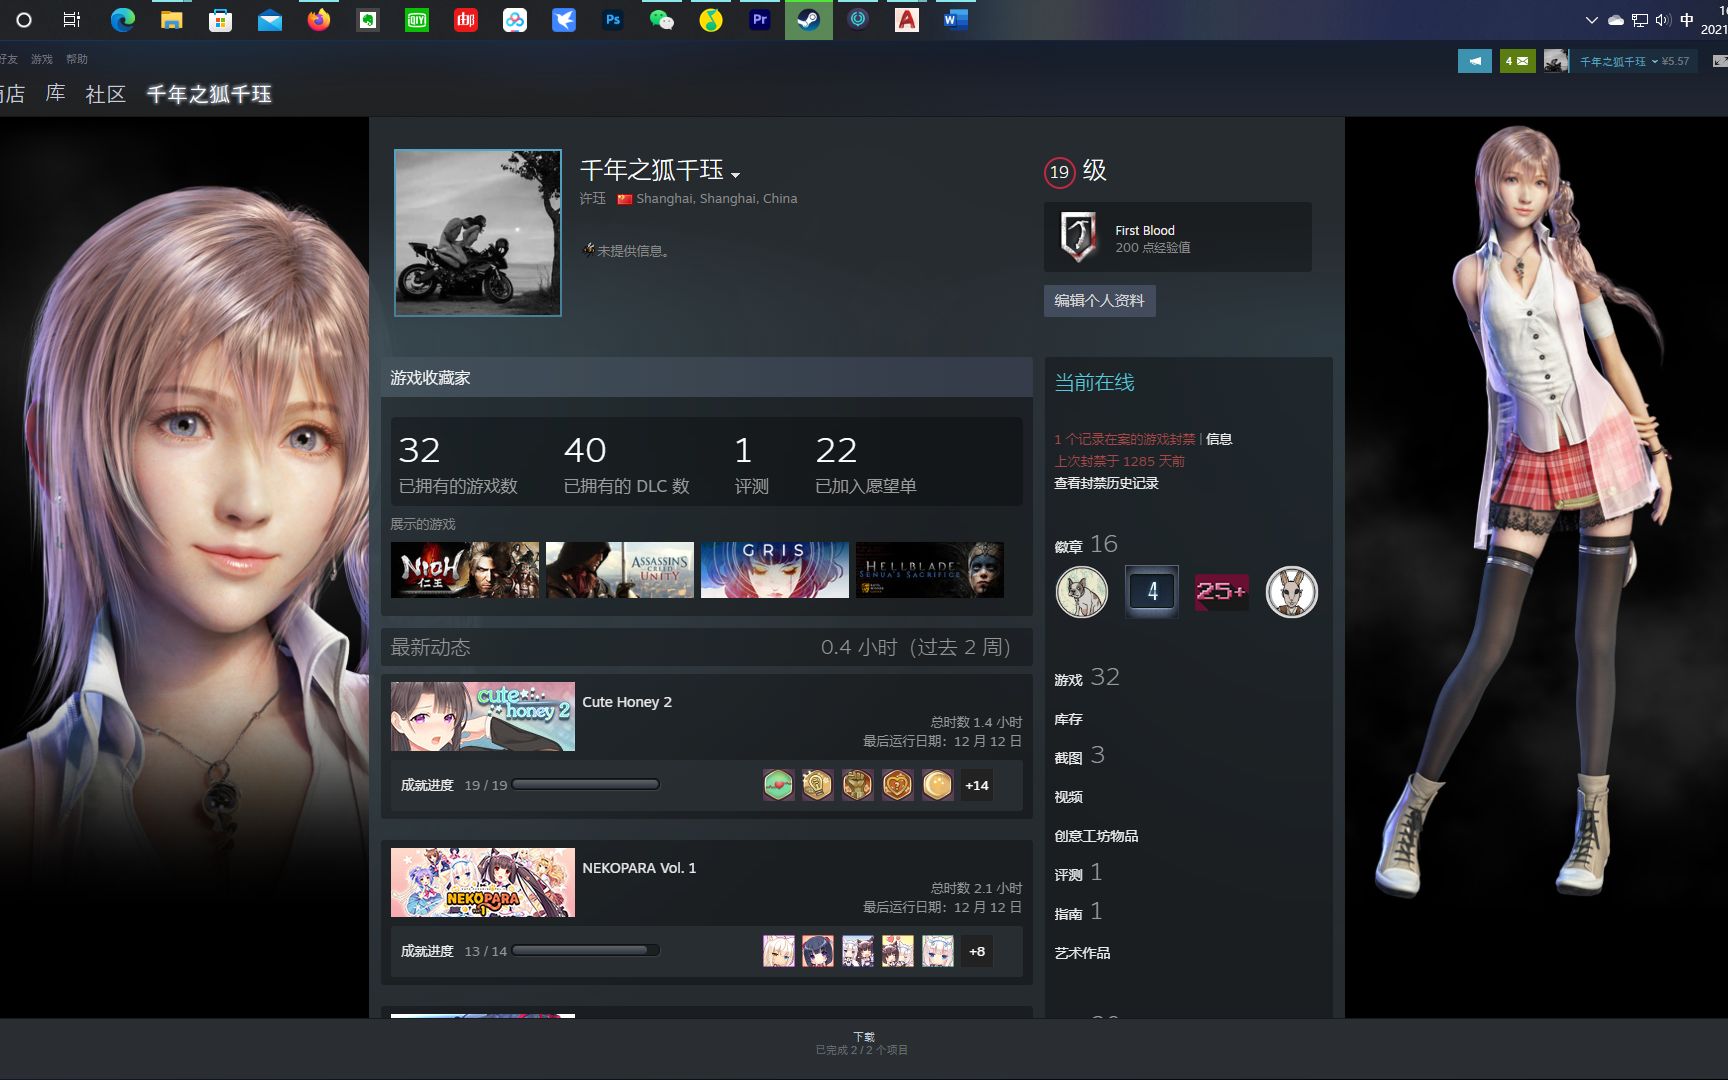Open WeChat from the taskbar
This screenshot has width=1728, height=1080.
[662, 20]
